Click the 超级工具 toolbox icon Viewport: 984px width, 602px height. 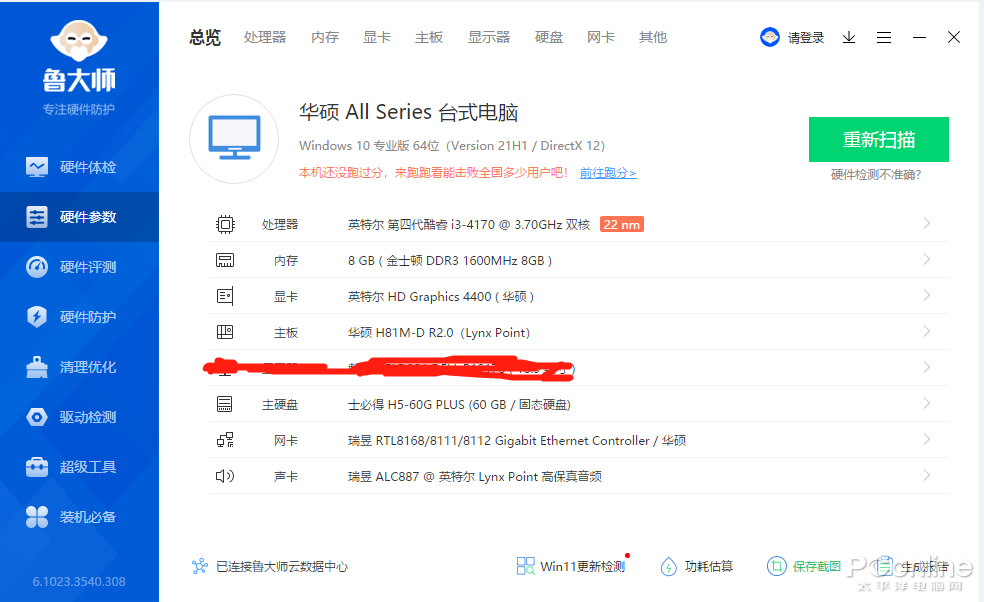point(37,467)
